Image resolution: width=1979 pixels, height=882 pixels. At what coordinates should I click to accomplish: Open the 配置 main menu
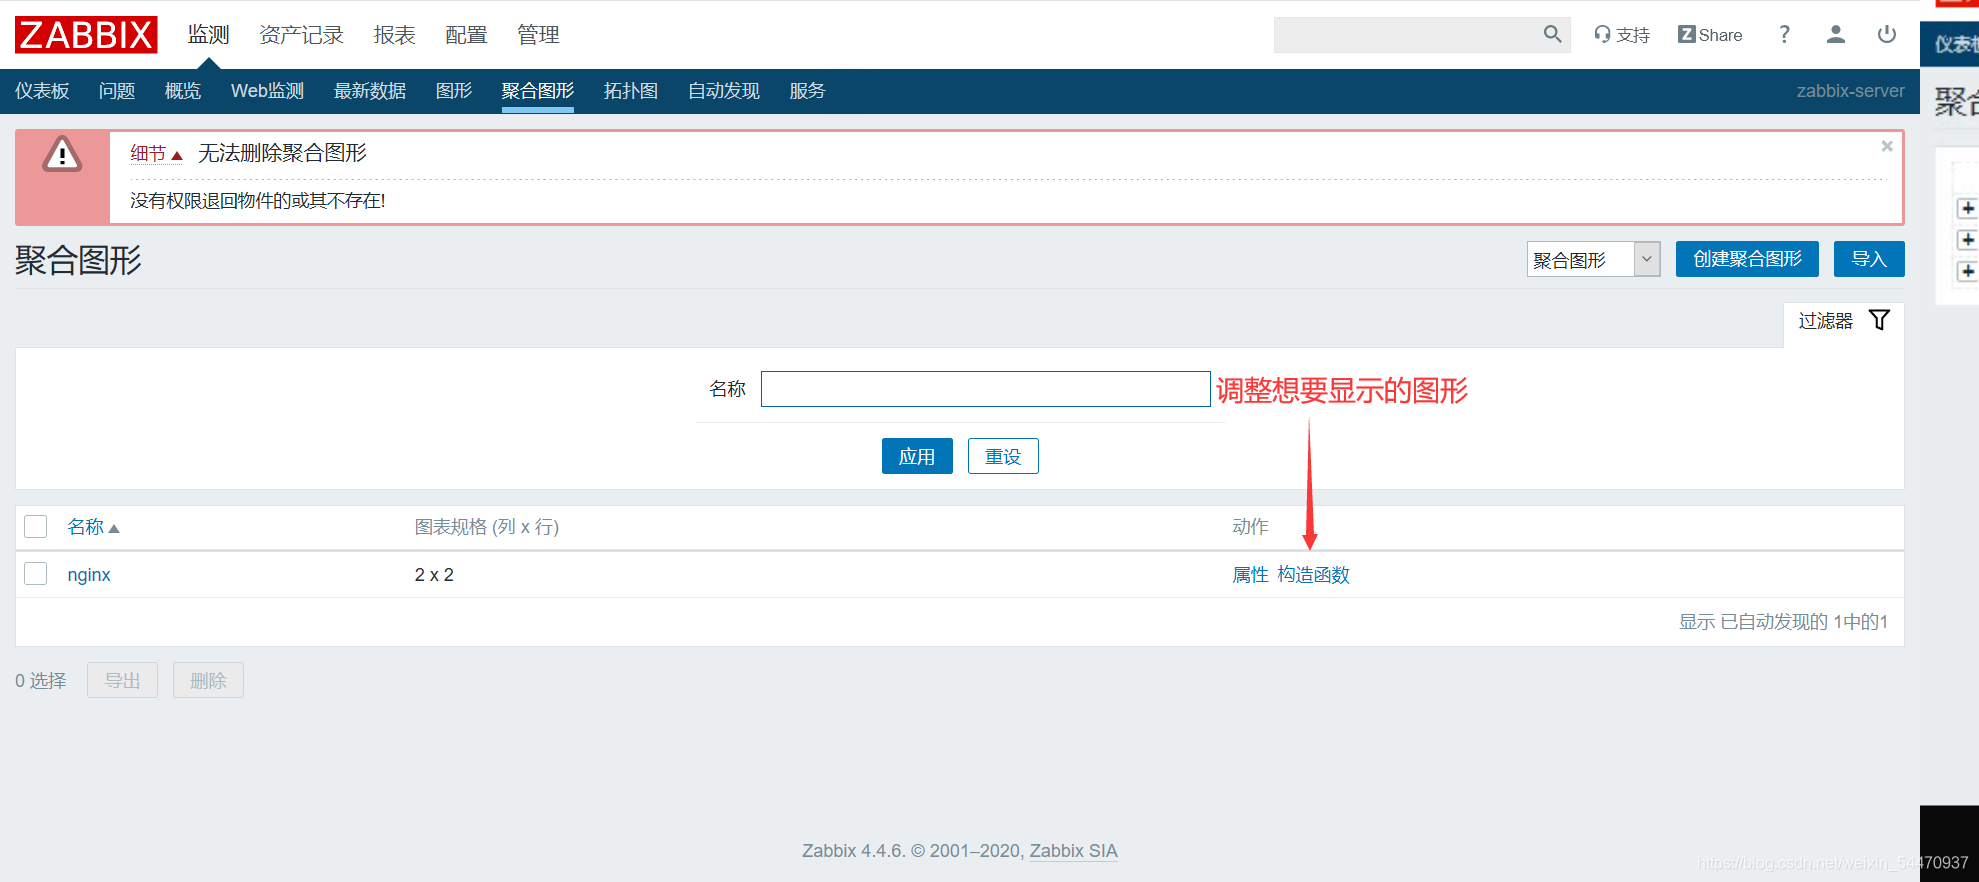[466, 35]
